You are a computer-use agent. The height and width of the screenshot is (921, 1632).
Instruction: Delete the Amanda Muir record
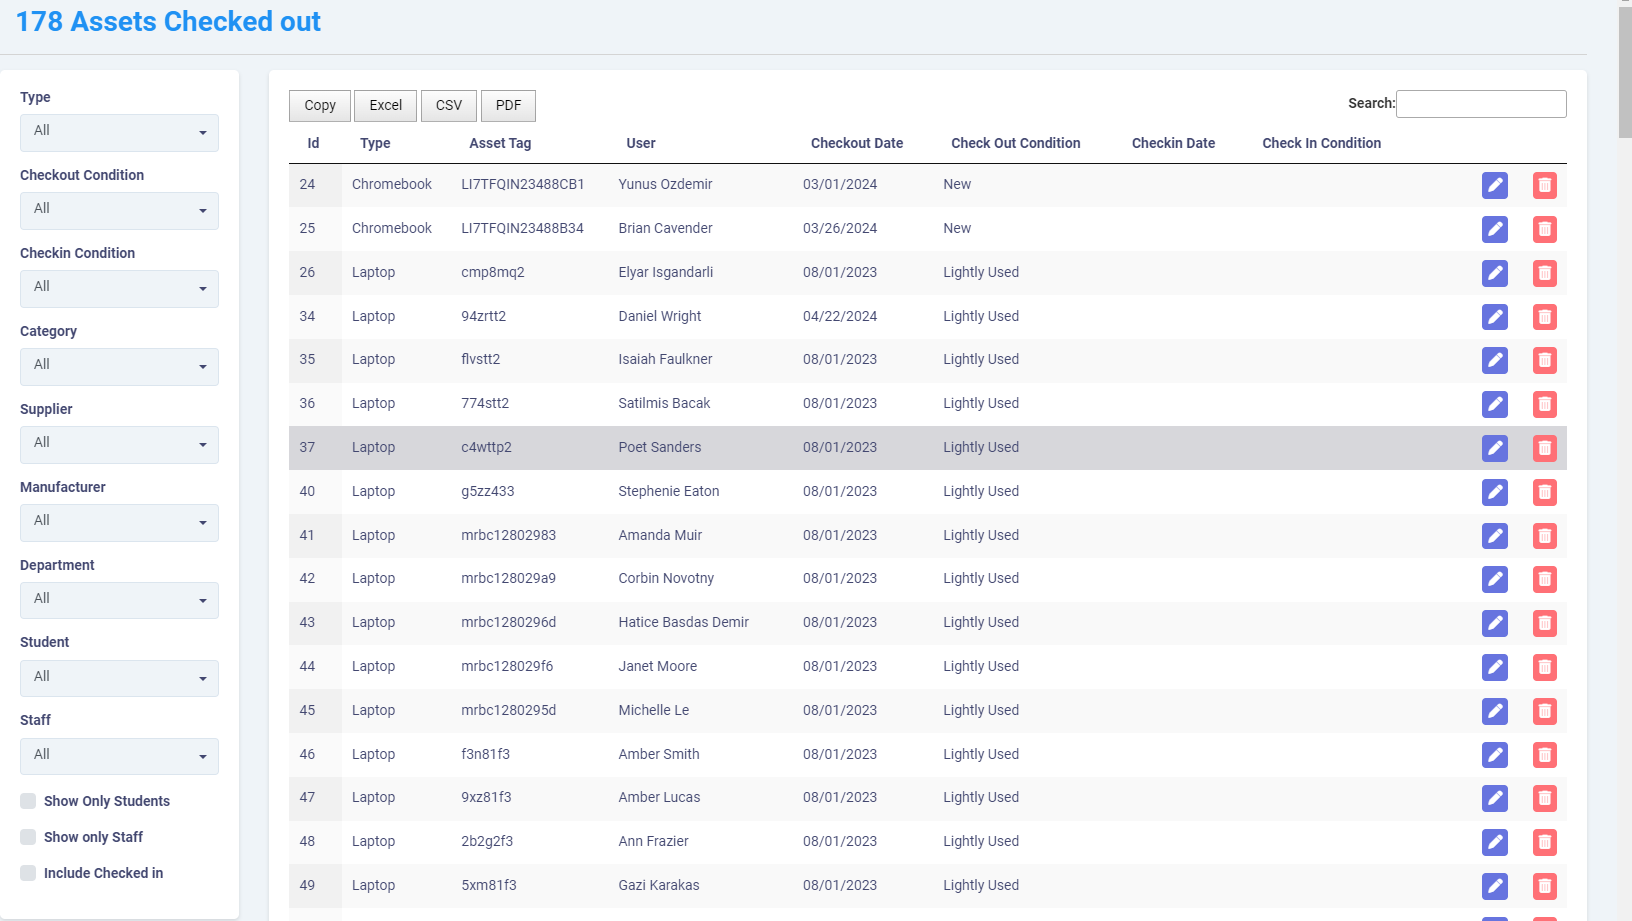[1545, 536]
